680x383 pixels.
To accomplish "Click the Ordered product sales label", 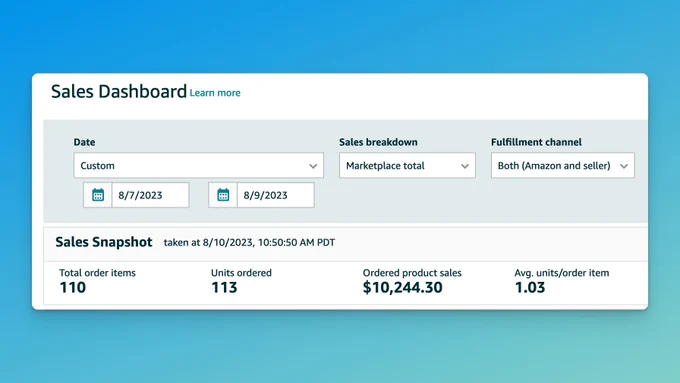I will coord(412,273).
